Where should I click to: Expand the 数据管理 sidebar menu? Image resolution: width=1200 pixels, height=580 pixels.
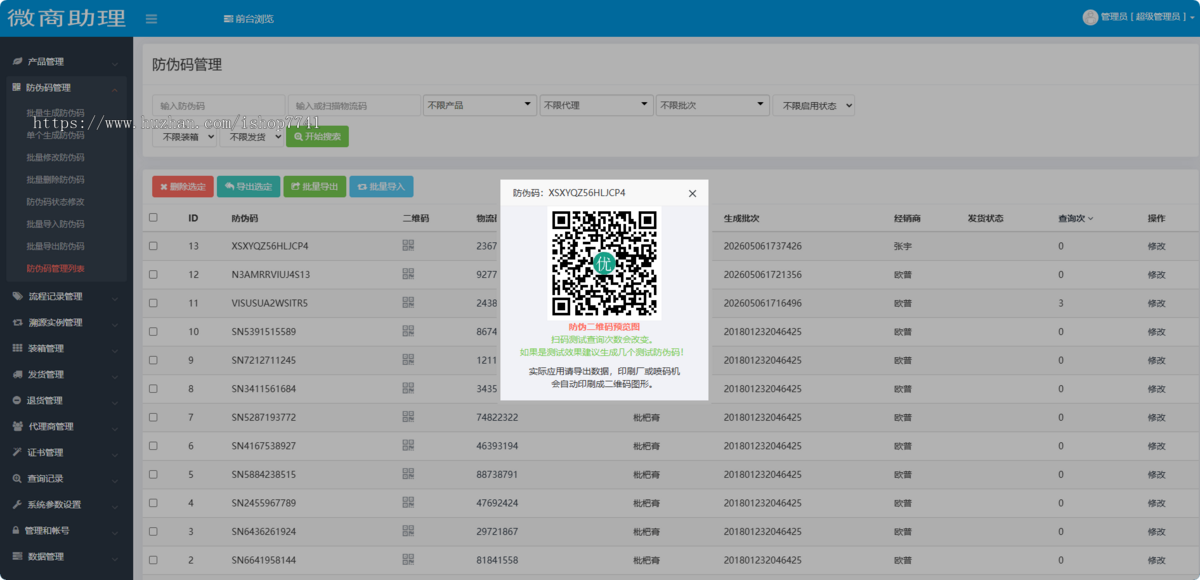(66, 556)
